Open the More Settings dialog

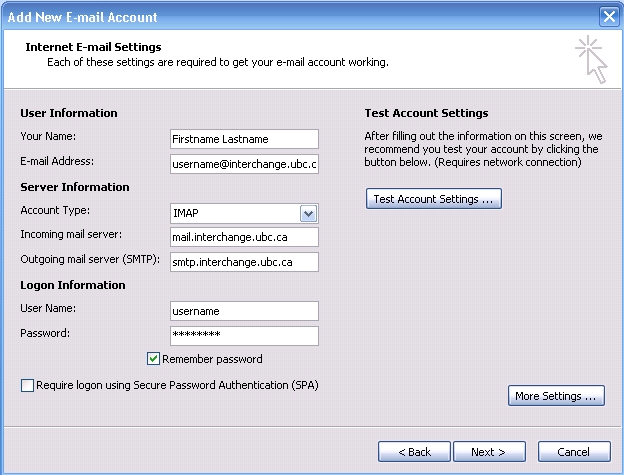coord(556,396)
